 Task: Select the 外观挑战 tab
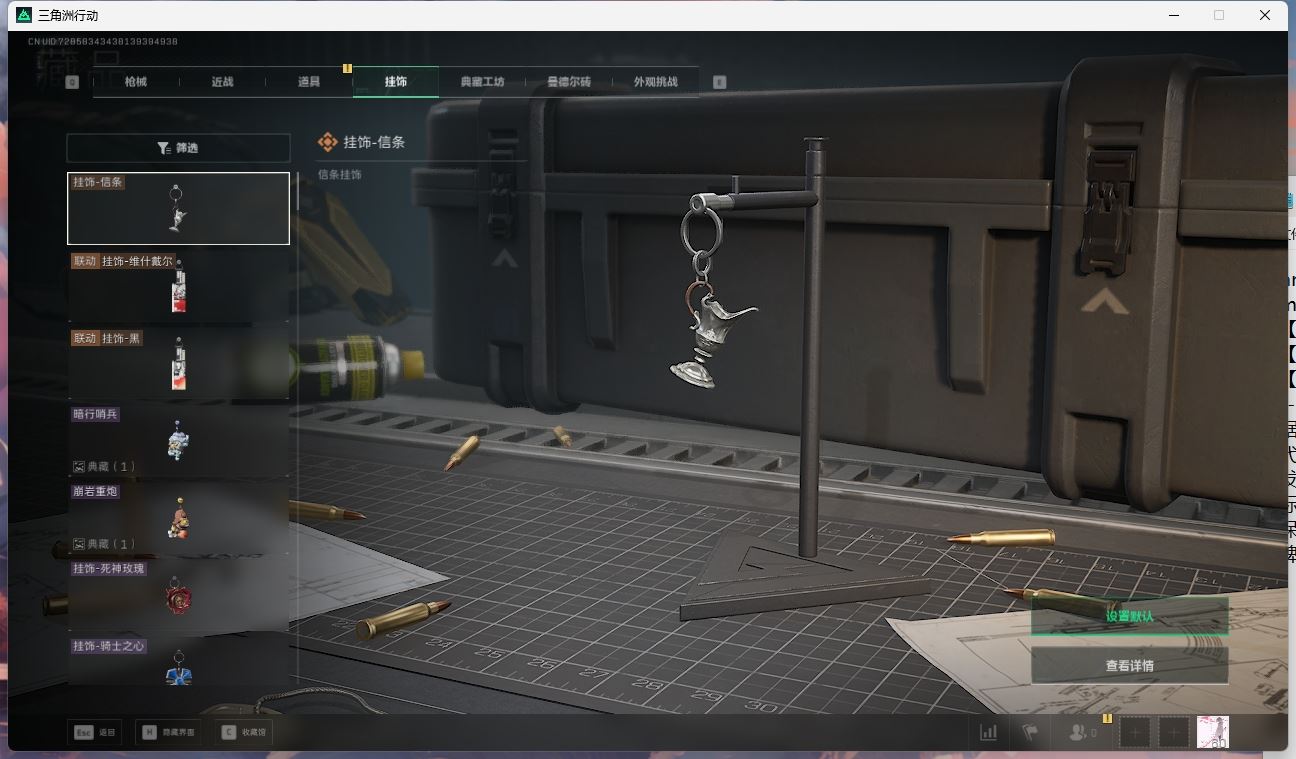click(x=655, y=82)
